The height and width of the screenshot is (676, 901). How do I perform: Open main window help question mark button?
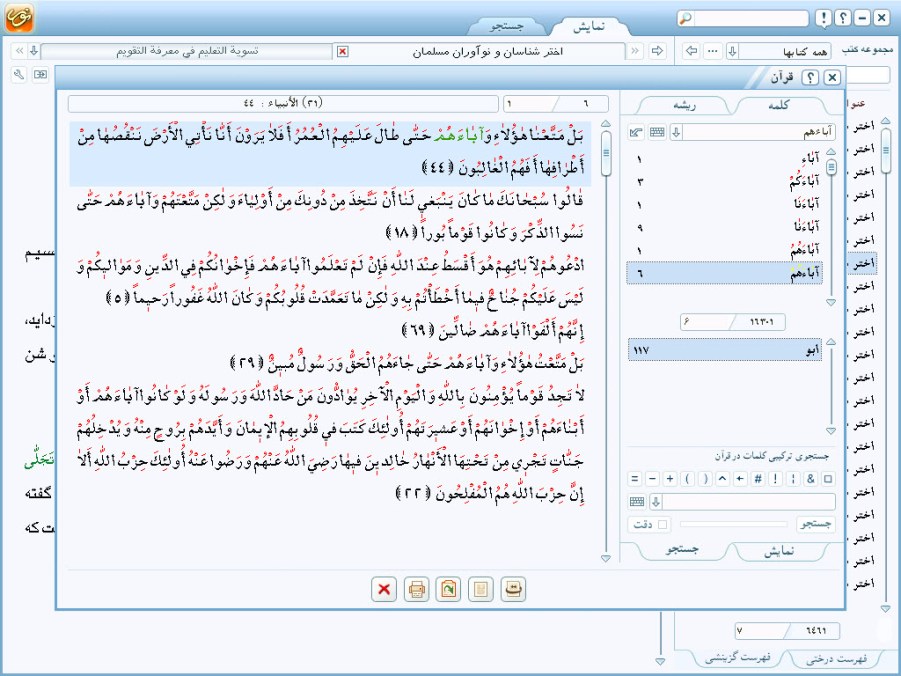(x=843, y=18)
